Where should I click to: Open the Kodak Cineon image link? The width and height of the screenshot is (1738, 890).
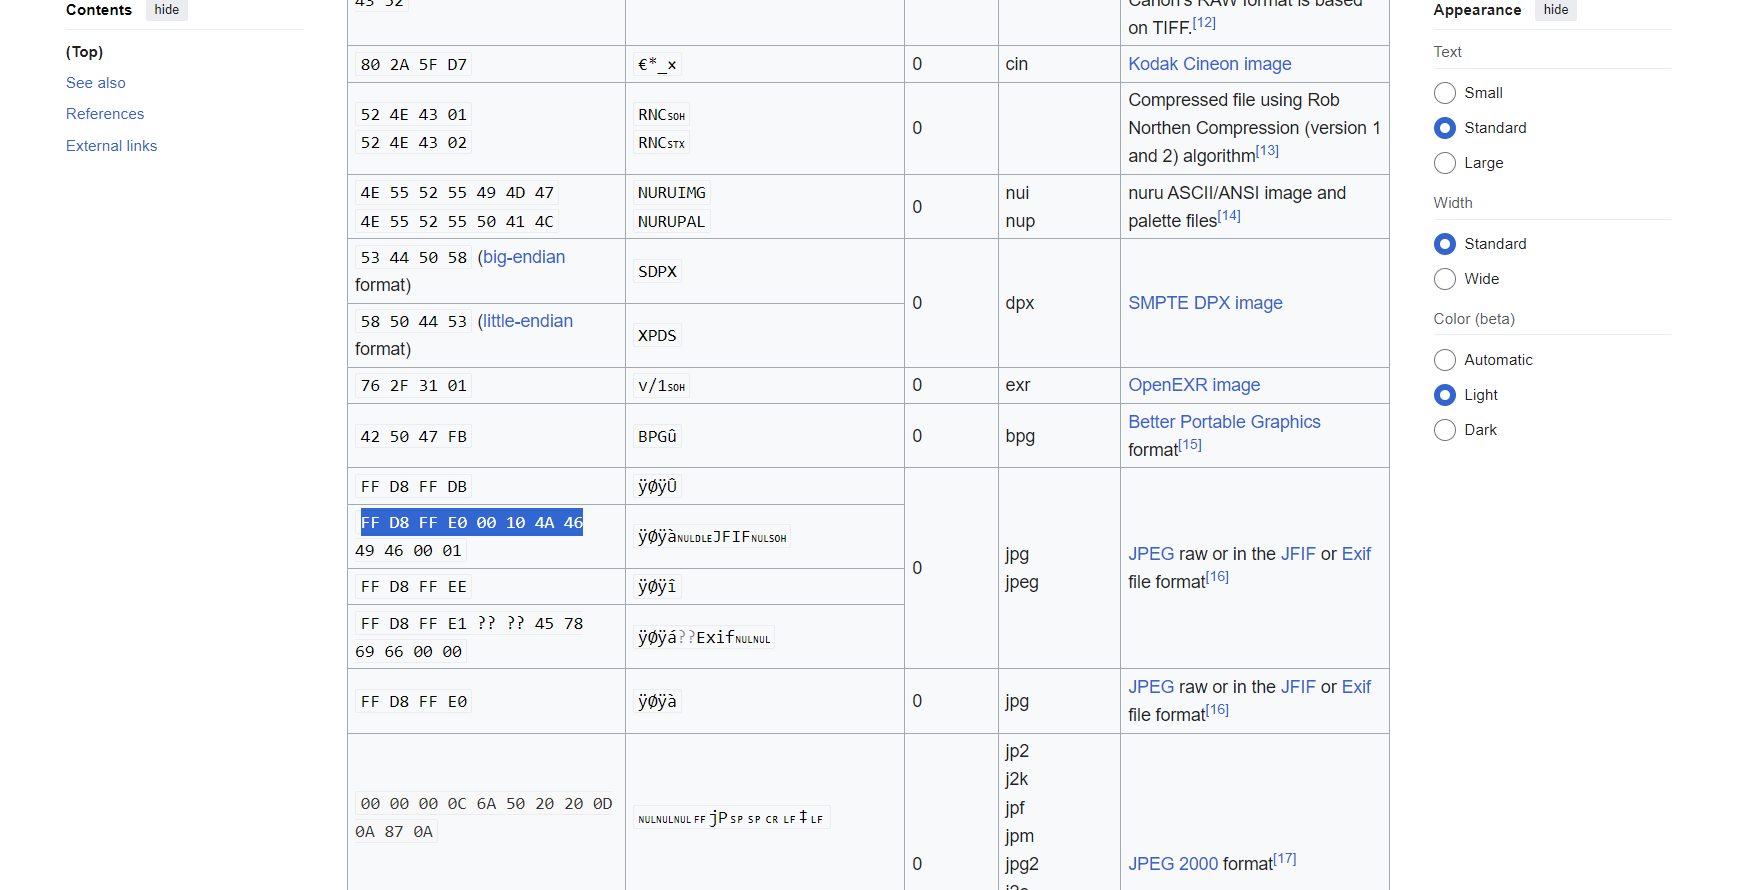(x=1209, y=64)
